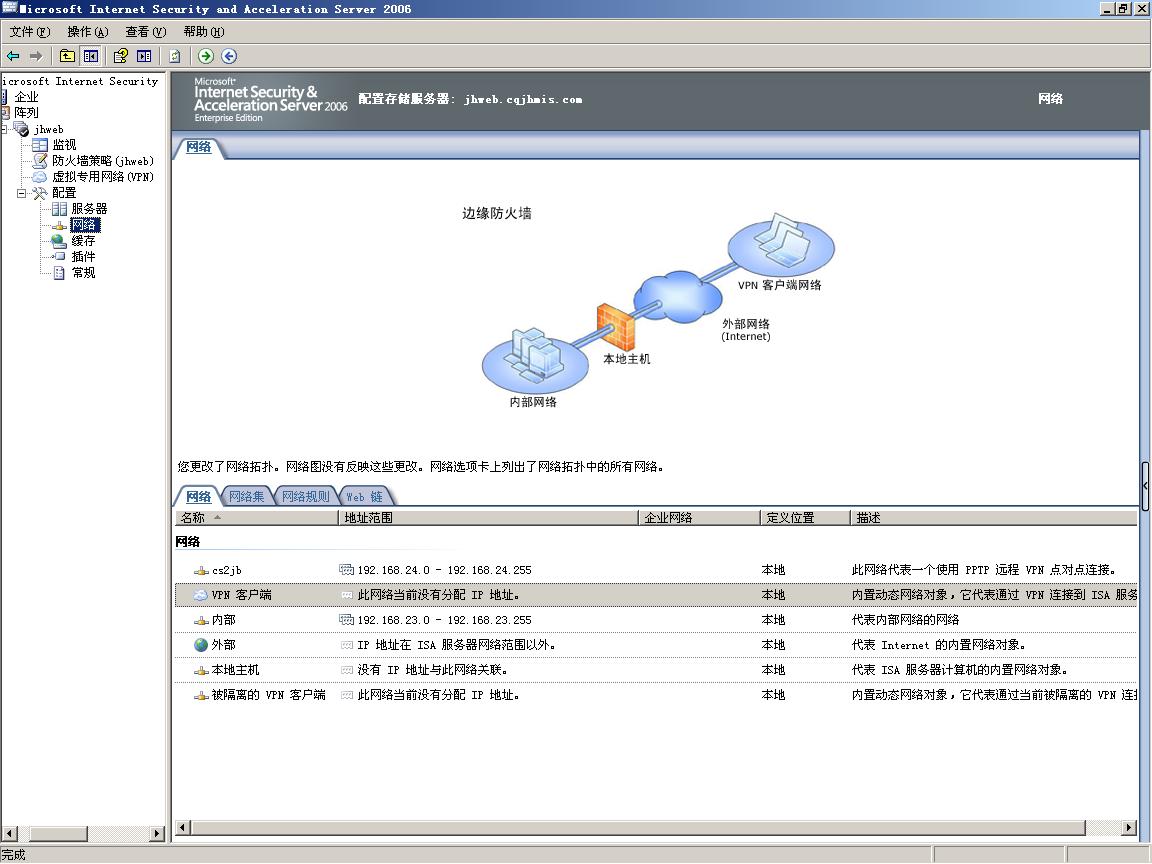1152x864 pixels.
Task: Click the VPN 客户端网络 laptops icon
Action: 781,245
